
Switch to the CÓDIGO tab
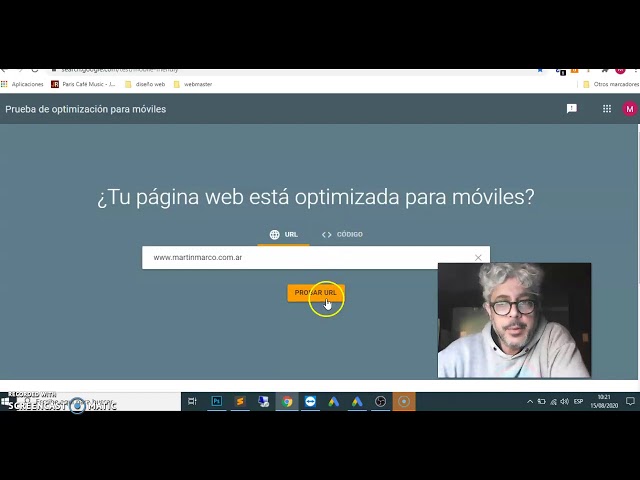pyautogui.click(x=342, y=235)
